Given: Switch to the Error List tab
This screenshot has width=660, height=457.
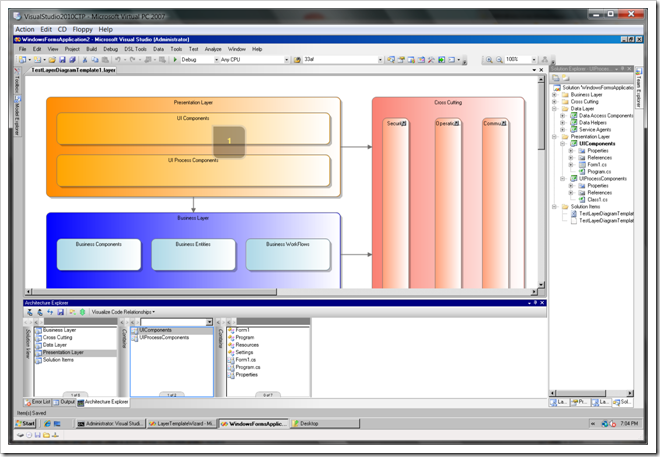Looking at the screenshot, I should (x=39, y=402).
